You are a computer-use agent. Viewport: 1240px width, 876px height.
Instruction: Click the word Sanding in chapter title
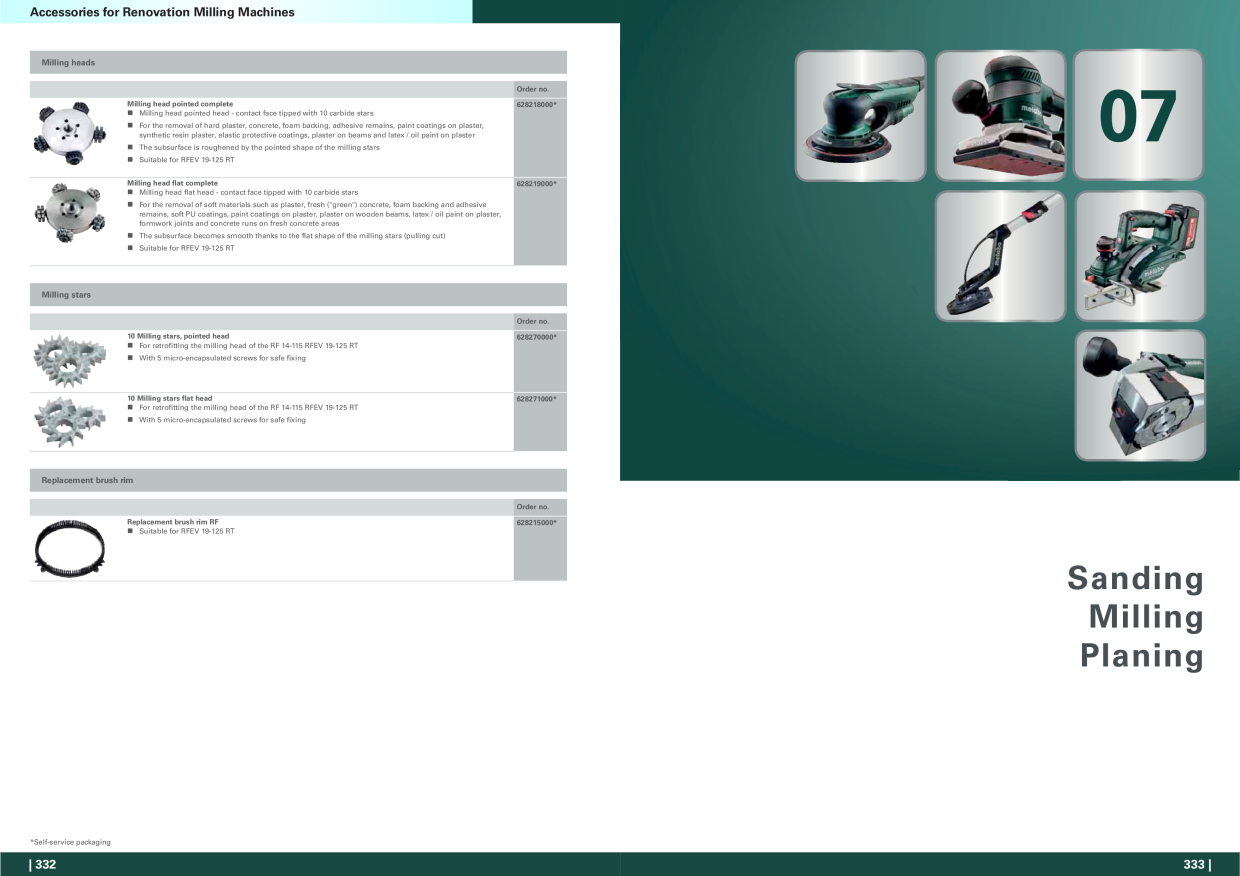(x=1135, y=579)
